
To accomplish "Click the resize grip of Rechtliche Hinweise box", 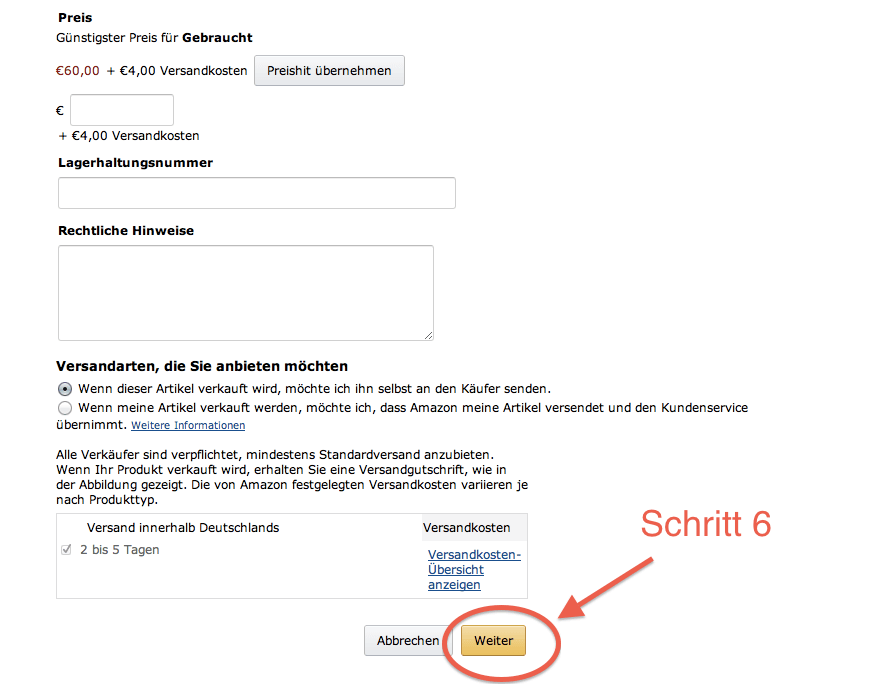I will 429,335.
